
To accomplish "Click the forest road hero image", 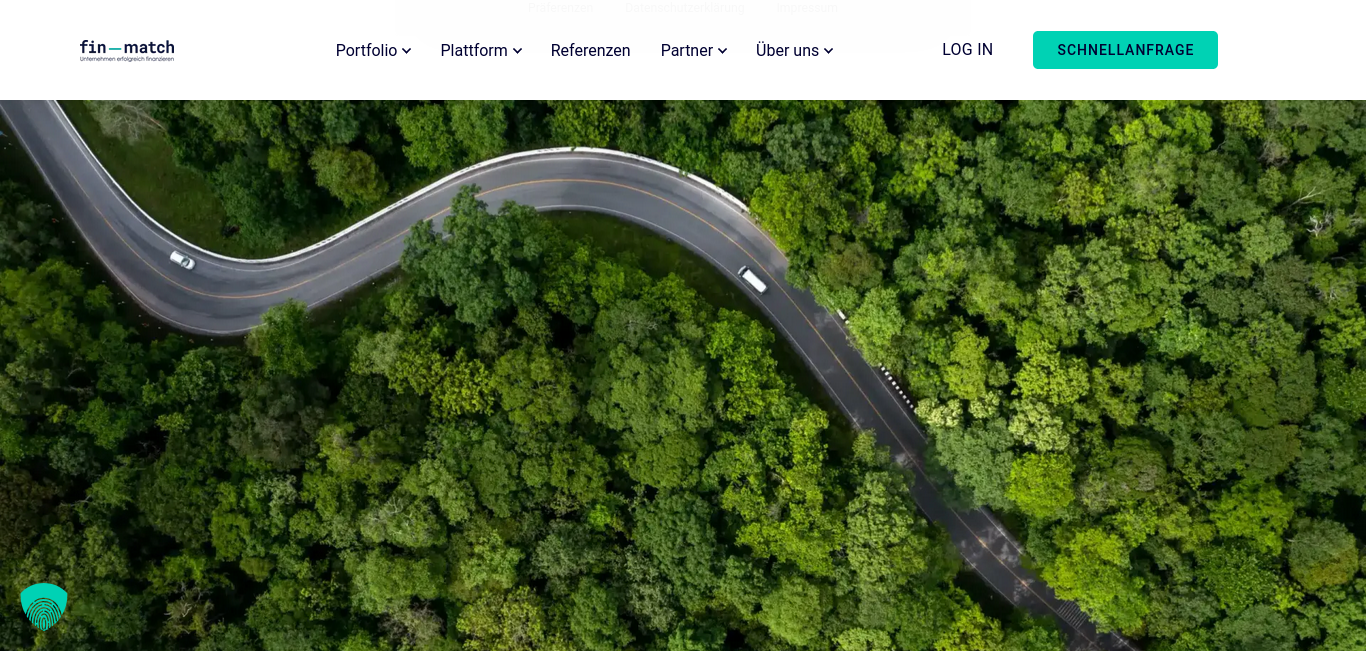I will pyautogui.click(x=683, y=375).
